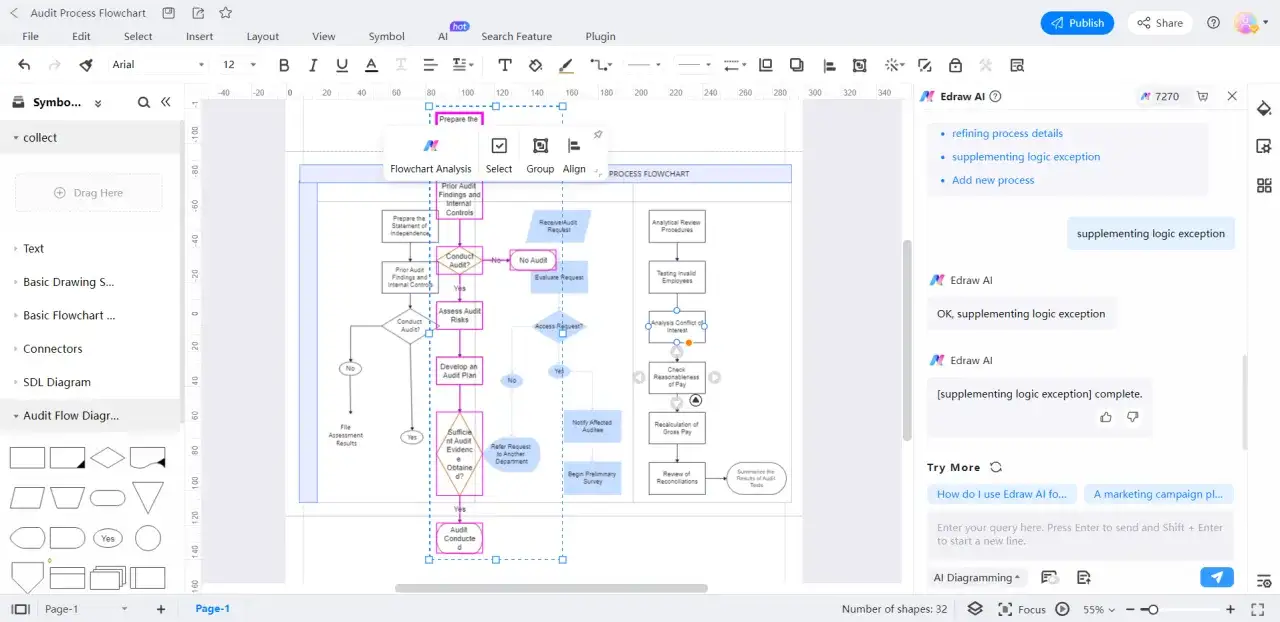Send the AI query with arrow button

click(x=1216, y=577)
